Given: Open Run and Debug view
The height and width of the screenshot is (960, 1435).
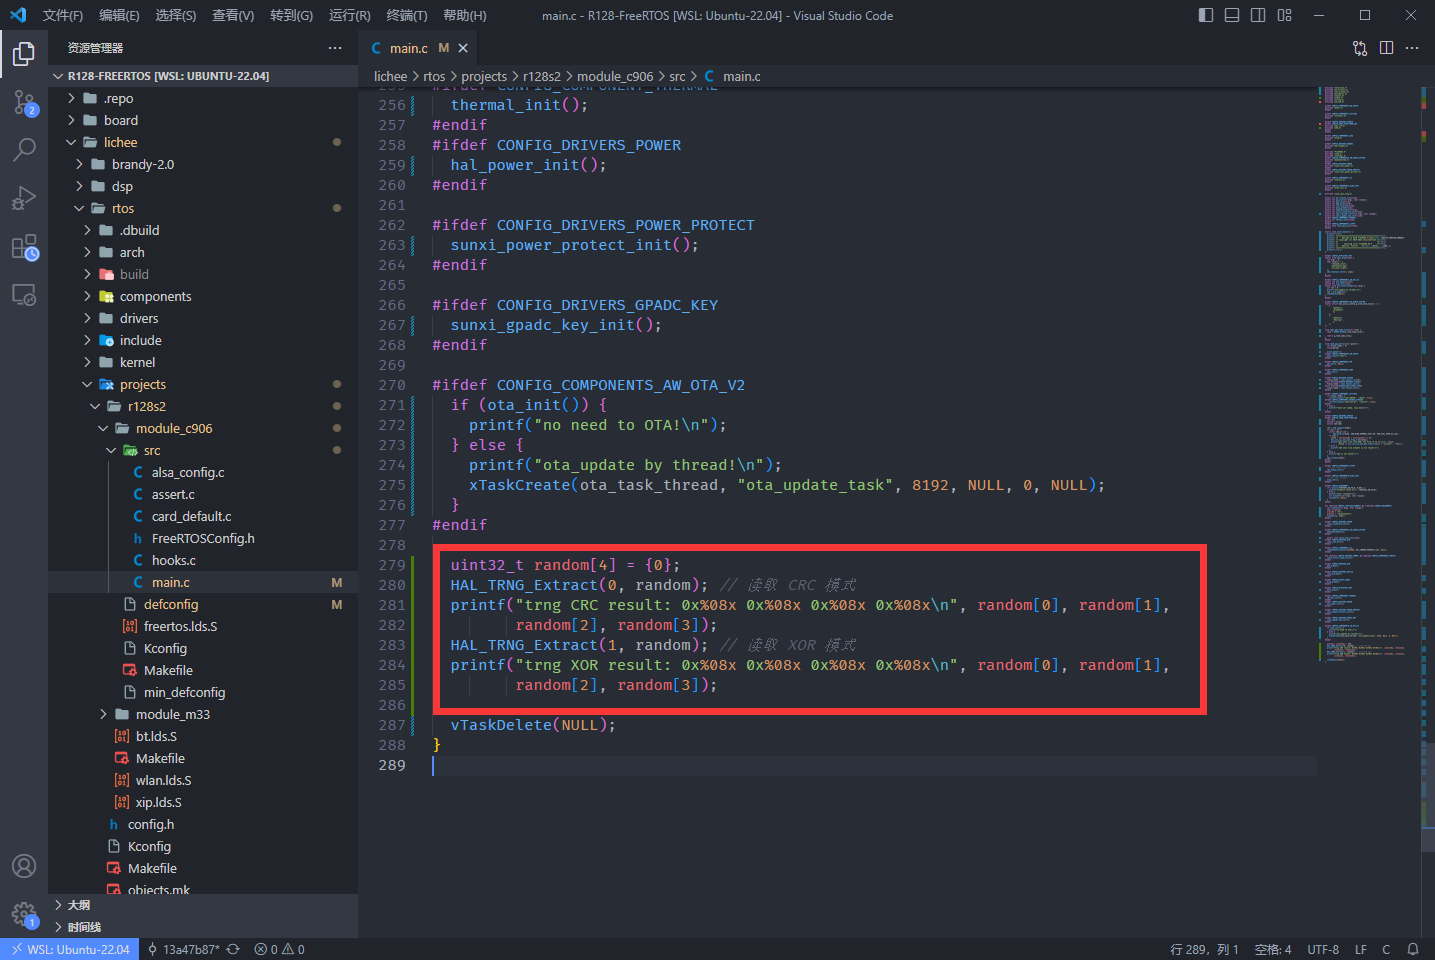Looking at the screenshot, I should [x=24, y=198].
